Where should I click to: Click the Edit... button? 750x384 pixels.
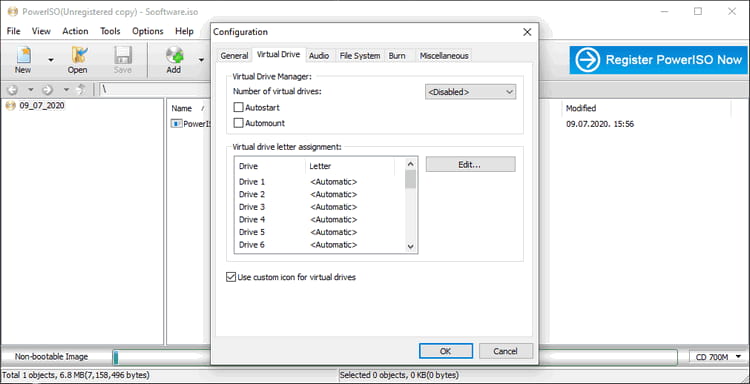[470, 165]
